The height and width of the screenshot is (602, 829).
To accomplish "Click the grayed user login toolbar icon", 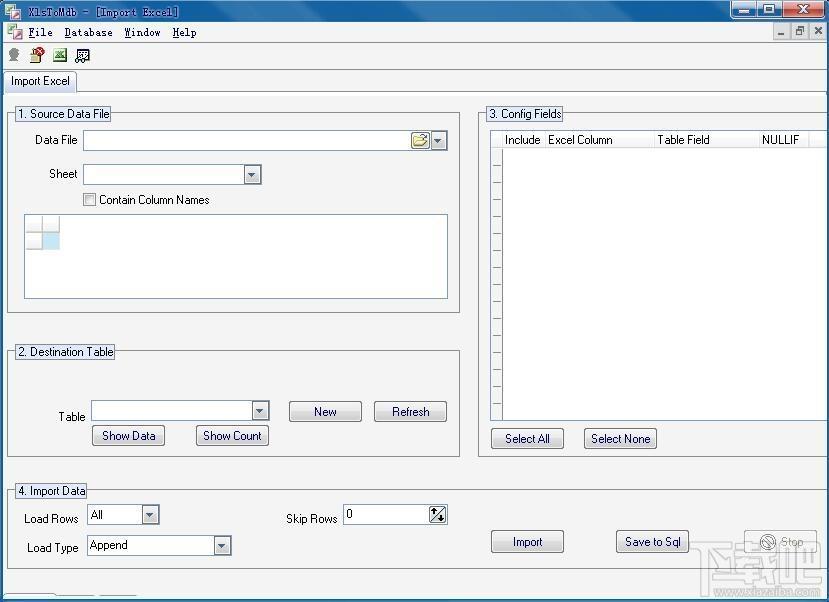I will 14,55.
